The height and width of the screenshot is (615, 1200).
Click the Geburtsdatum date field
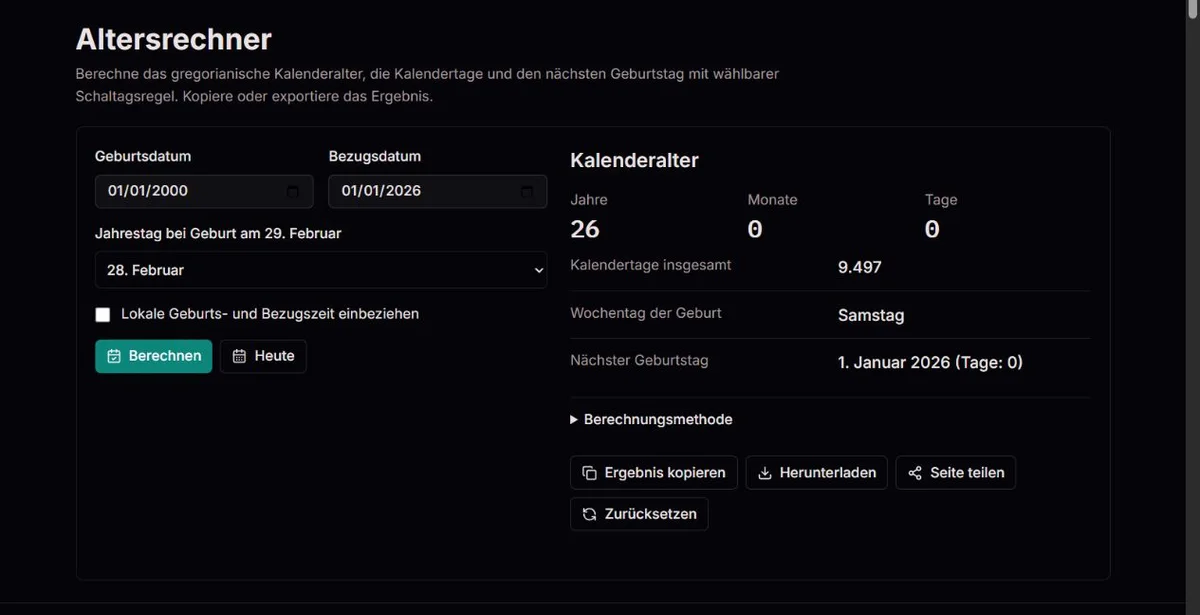[x=204, y=191]
